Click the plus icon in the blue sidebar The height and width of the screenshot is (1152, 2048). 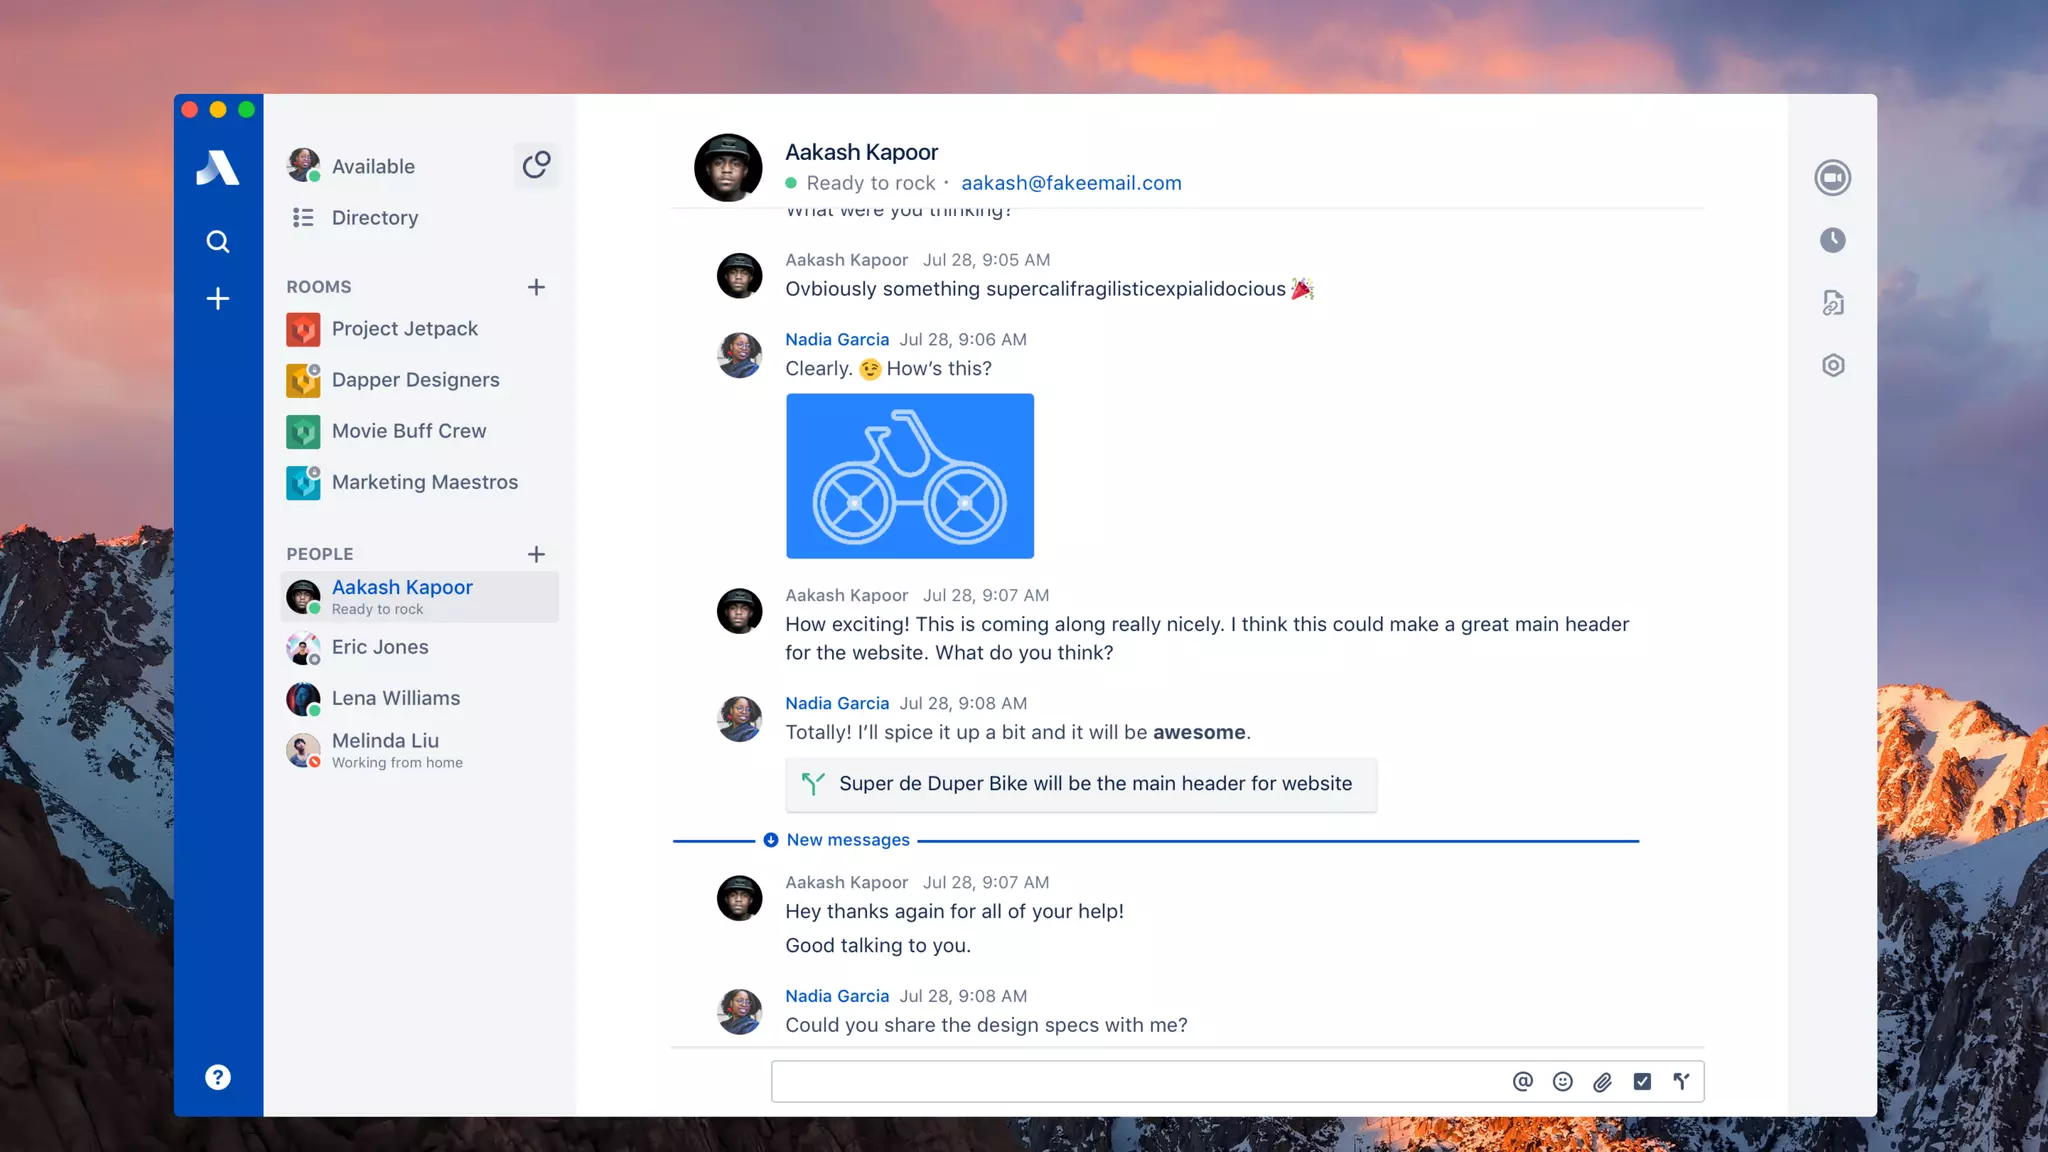(x=217, y=298)
